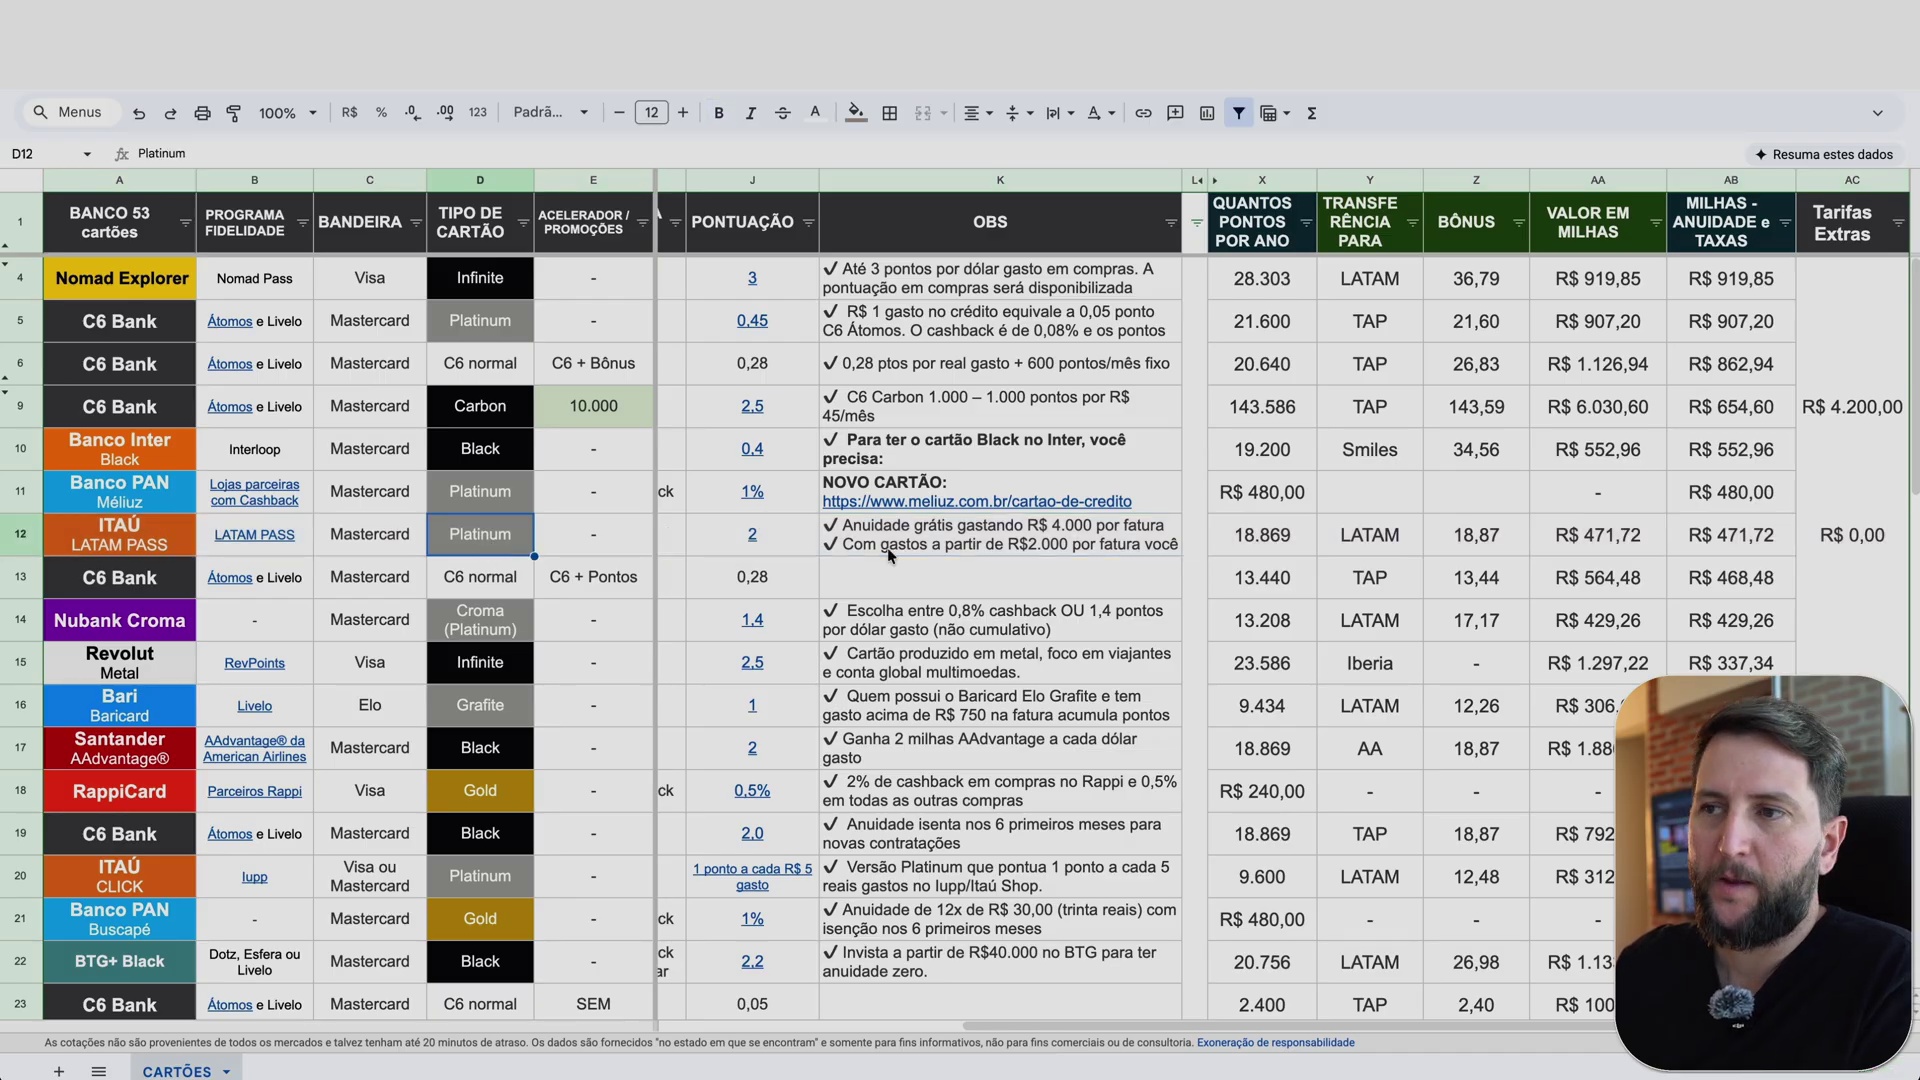The width and height of the screenshot is (1920, 1080).
Task: Open the Exoneração de responsabilidade link
Action: point(1275,1042)
